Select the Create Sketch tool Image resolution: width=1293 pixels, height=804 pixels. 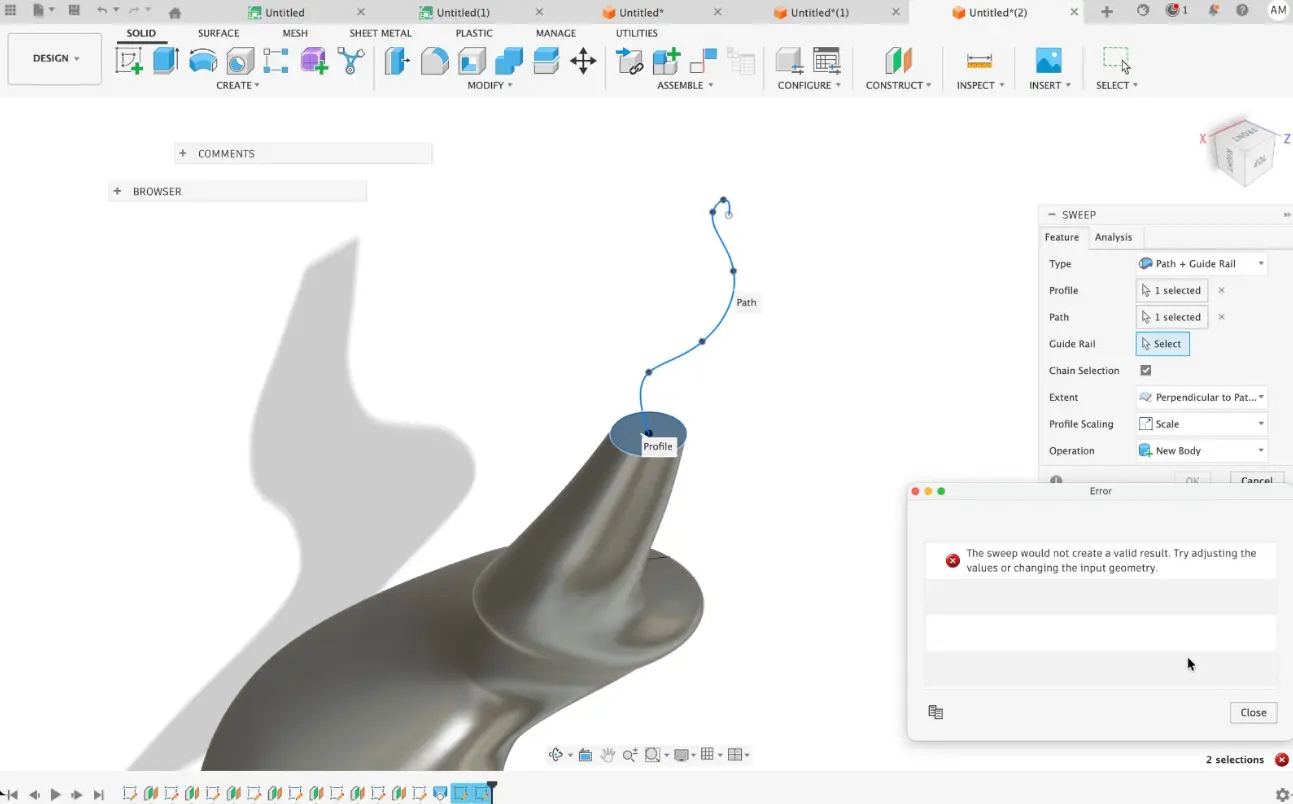127,61
